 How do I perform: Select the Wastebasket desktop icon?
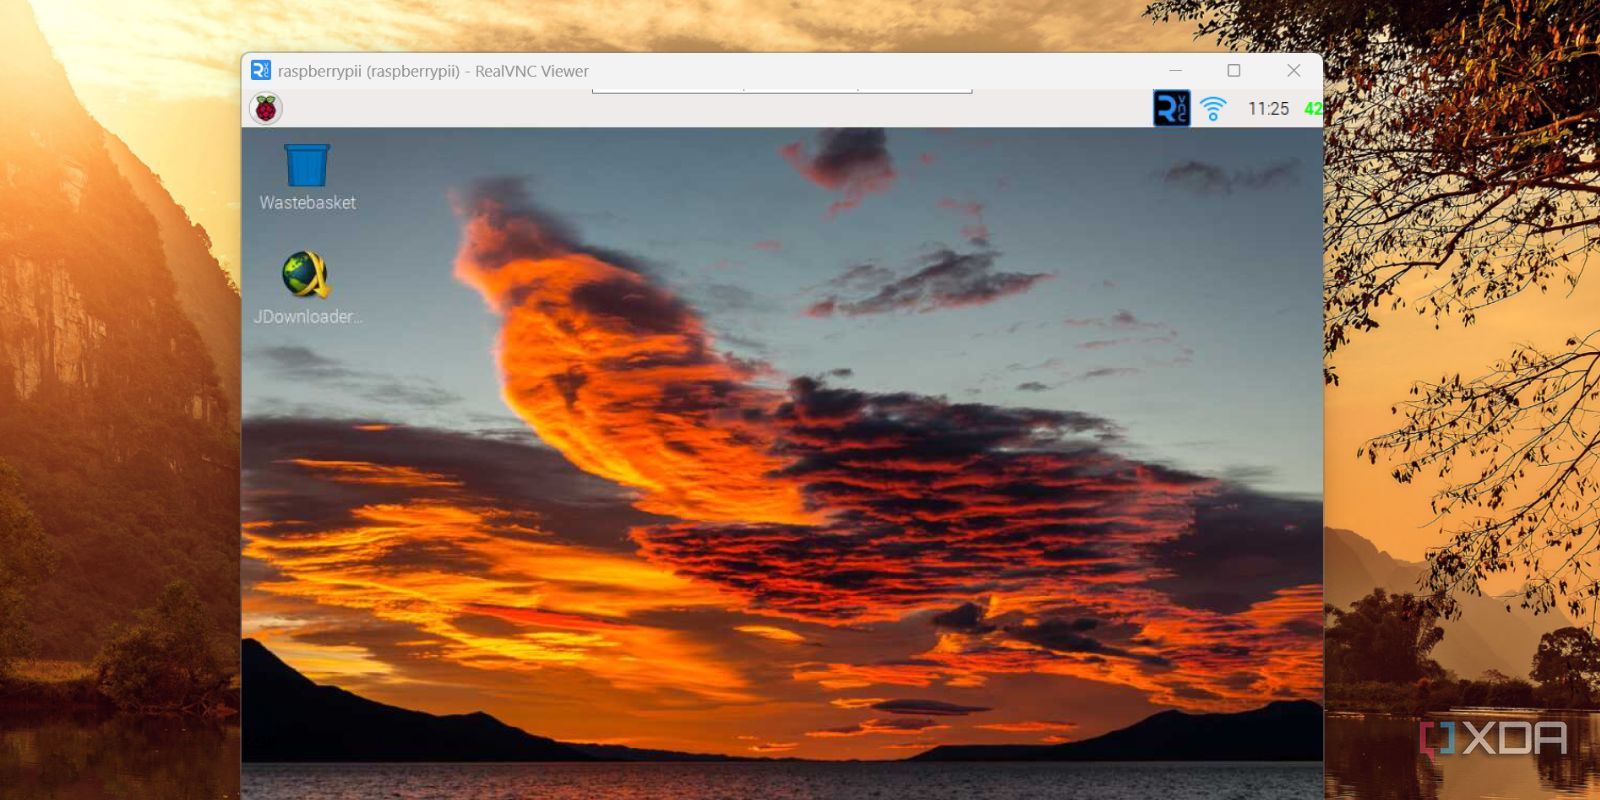tap(307, 177)
